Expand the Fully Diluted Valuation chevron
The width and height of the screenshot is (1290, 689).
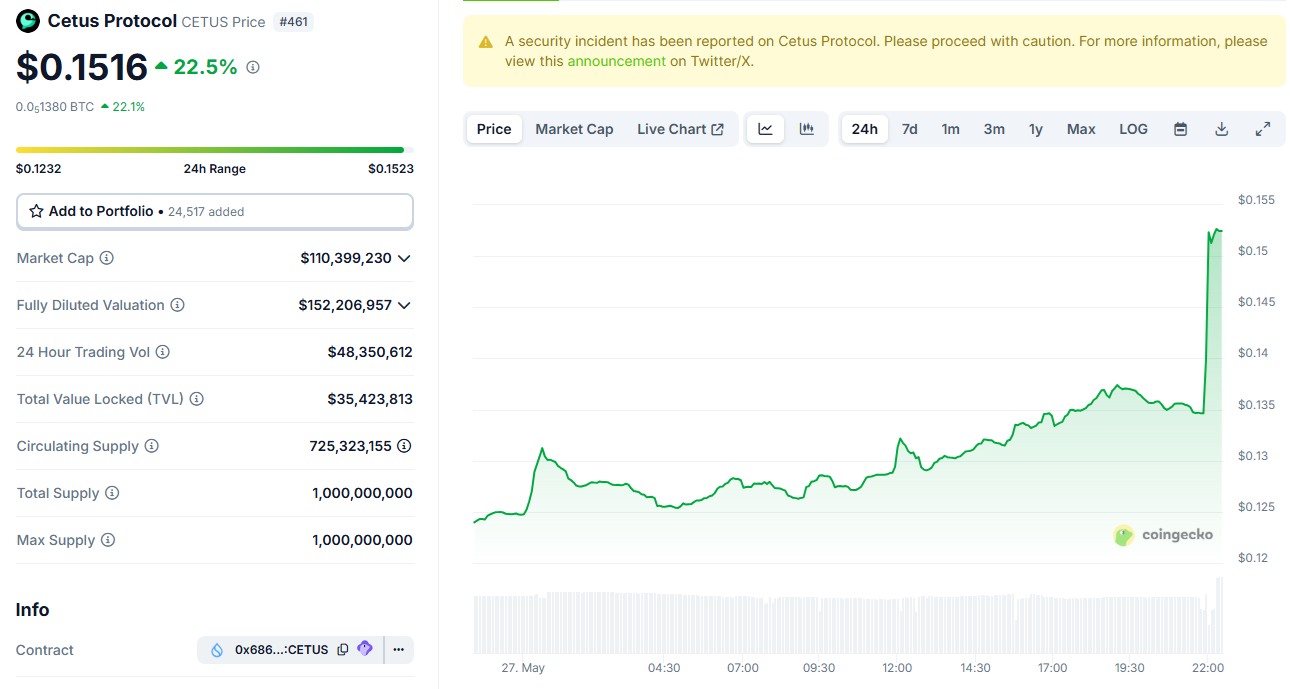pyautogui.click(x=404, y=305)
